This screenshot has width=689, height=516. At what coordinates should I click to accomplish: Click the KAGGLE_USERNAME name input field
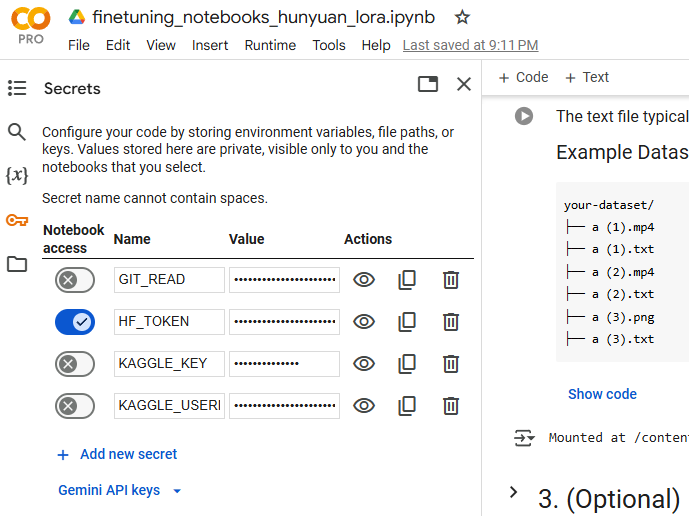point(169,406)
